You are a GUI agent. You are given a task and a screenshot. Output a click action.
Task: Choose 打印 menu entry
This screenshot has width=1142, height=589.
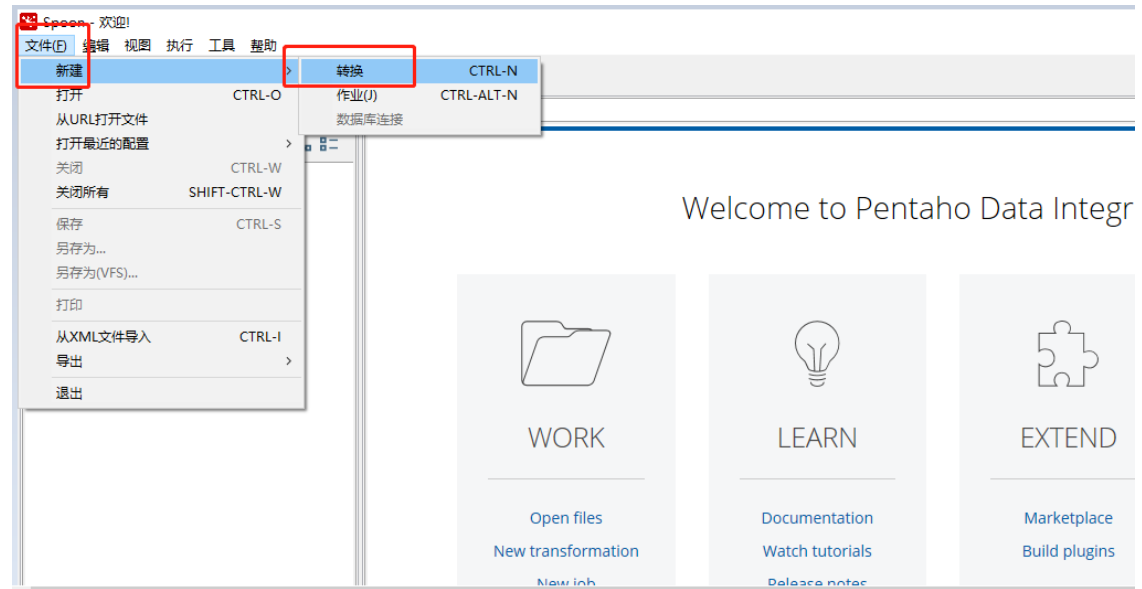point(160,305)
